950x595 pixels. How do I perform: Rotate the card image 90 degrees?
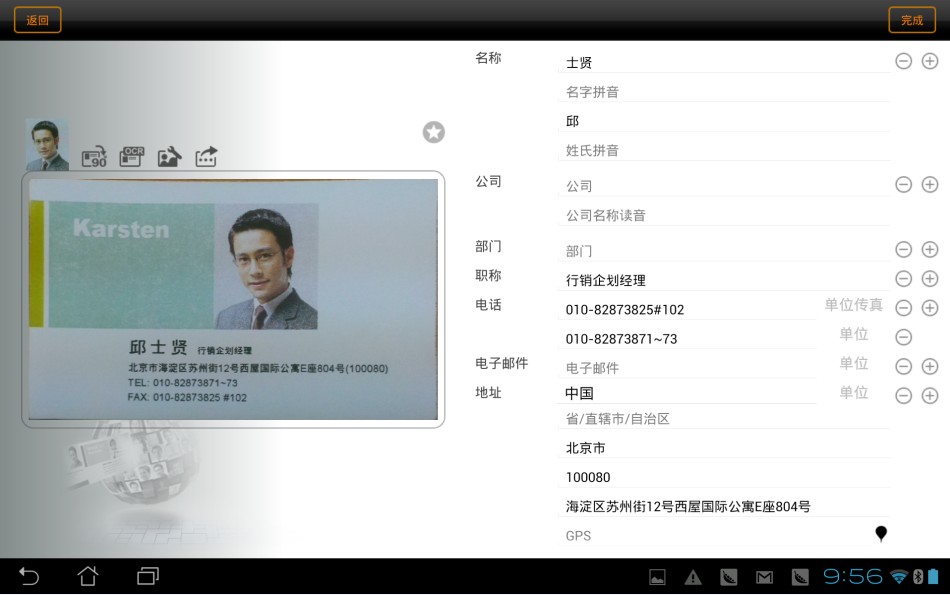coord(94,157)
